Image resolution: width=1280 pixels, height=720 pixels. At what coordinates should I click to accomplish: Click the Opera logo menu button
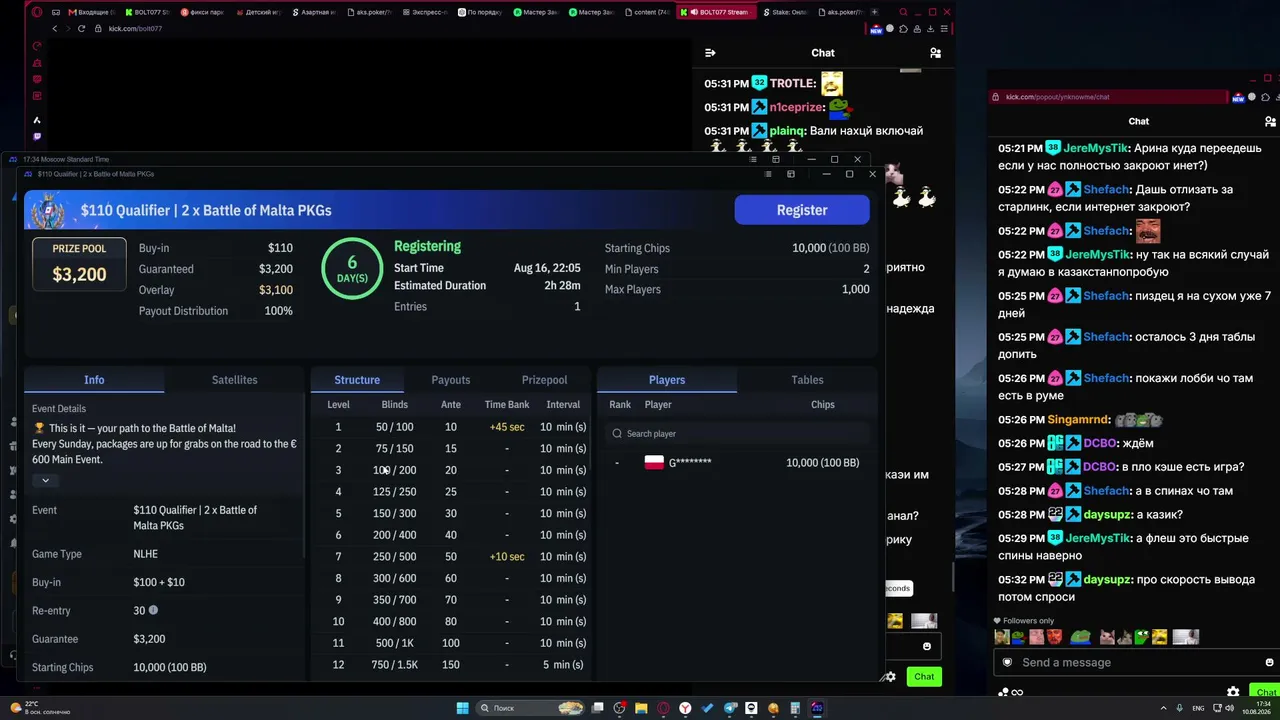[37, 12]
